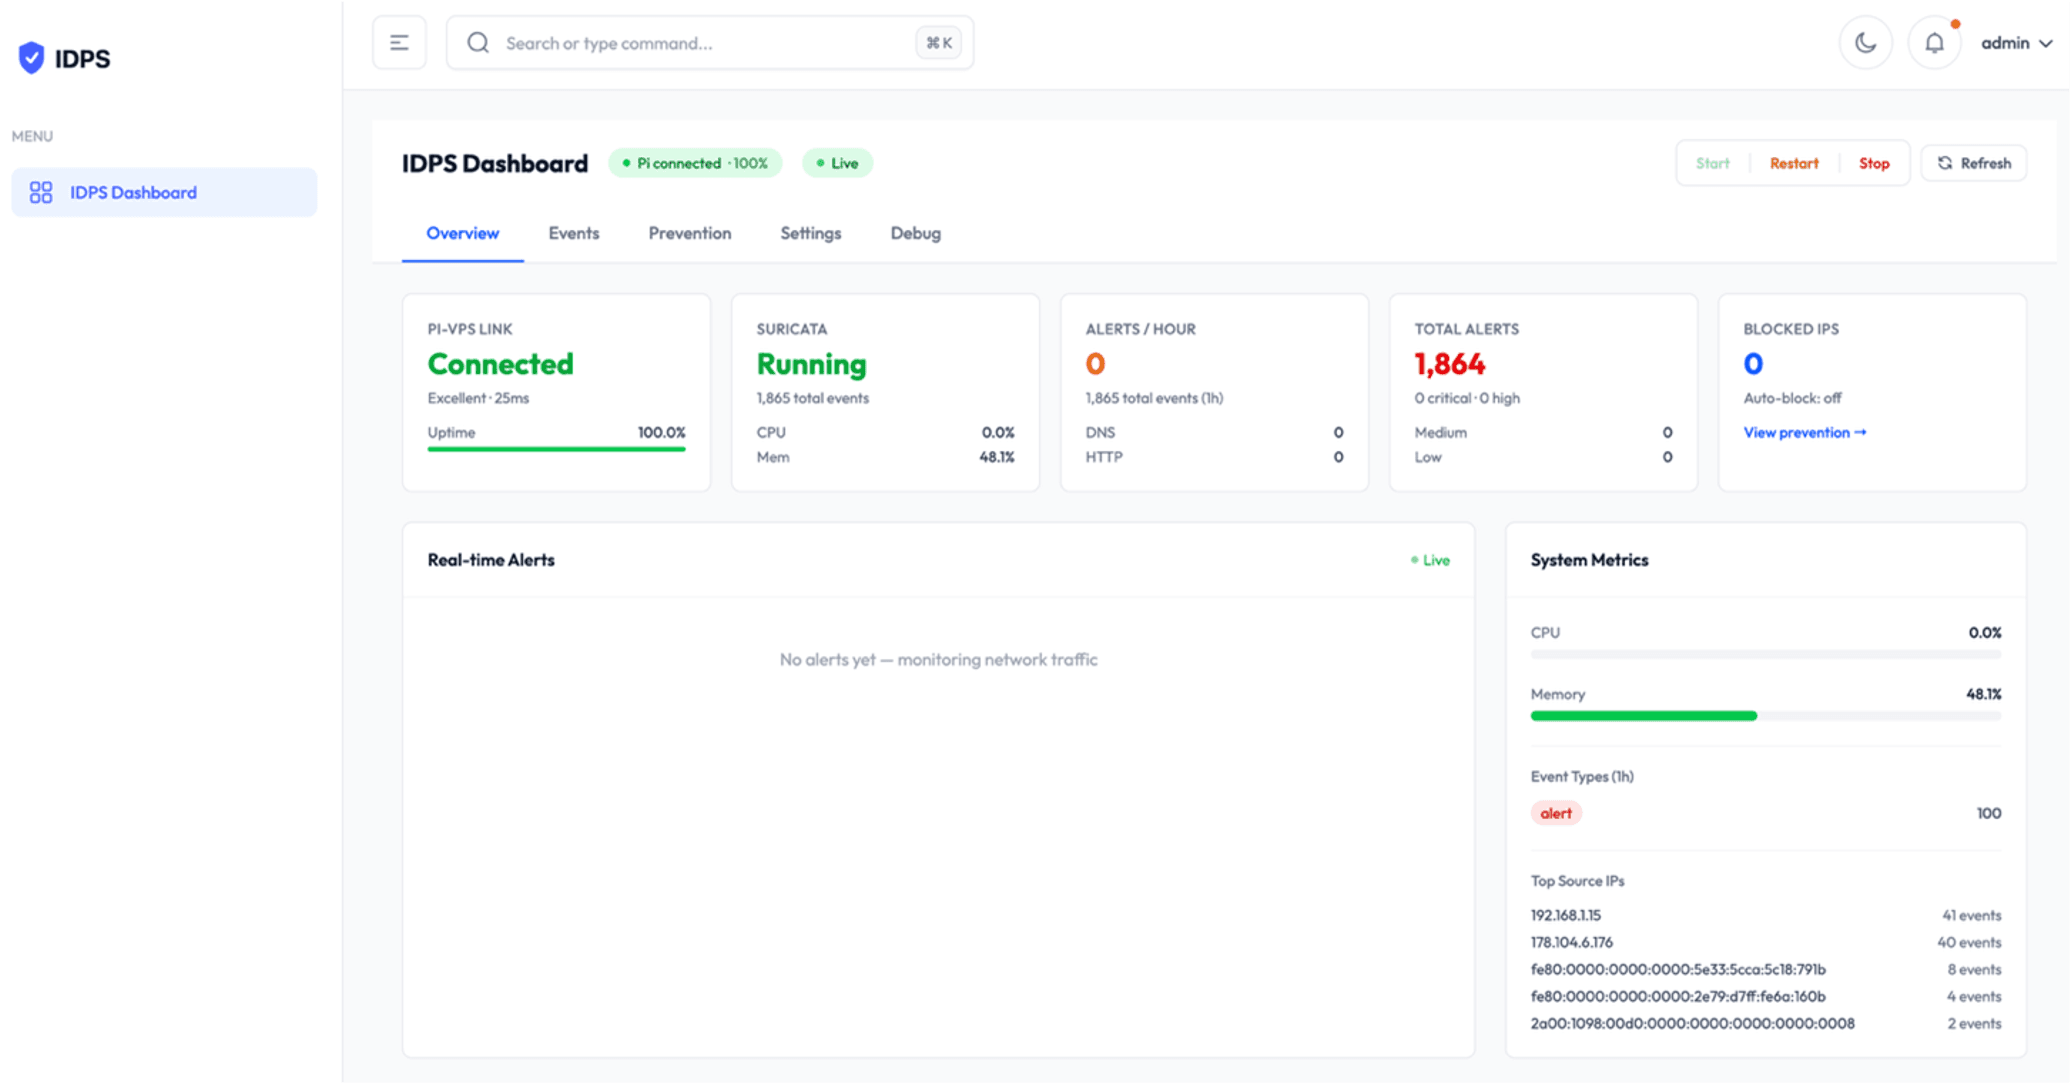The image size is (2071, 1084).
Task: Focus the Search or type command field
Action: click(x=710, y=43)
